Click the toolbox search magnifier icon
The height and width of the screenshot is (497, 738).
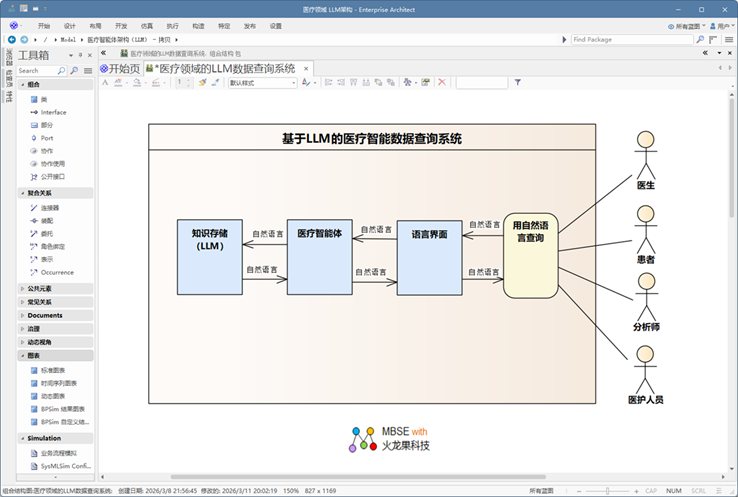(74, 71)
